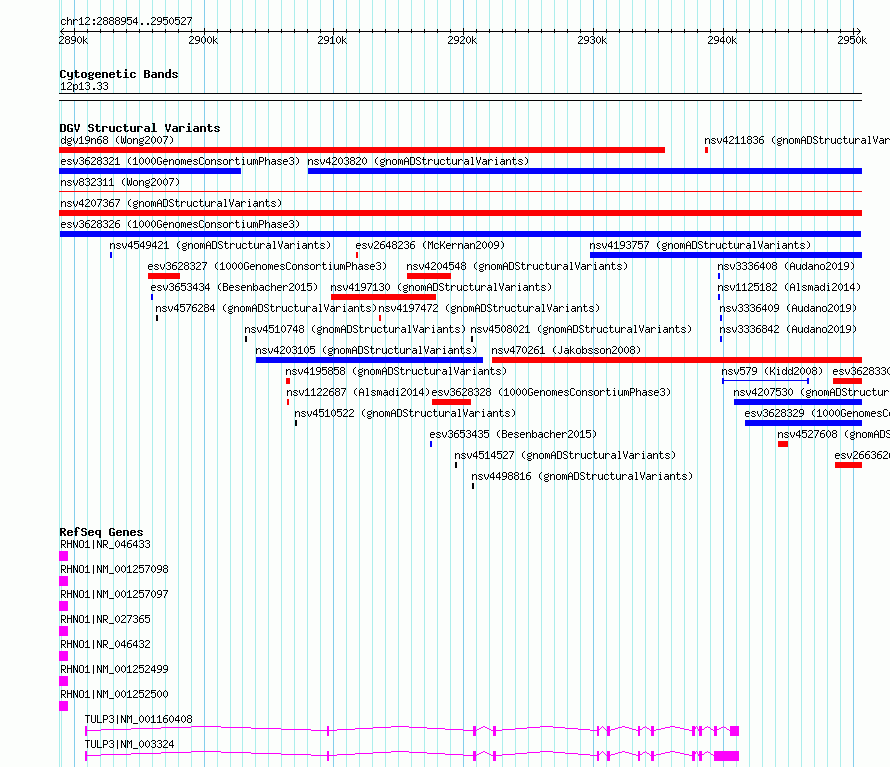Screen dimensions: 890x767
Task: Click nsv4207530 variant label
Action: (811, 392)
